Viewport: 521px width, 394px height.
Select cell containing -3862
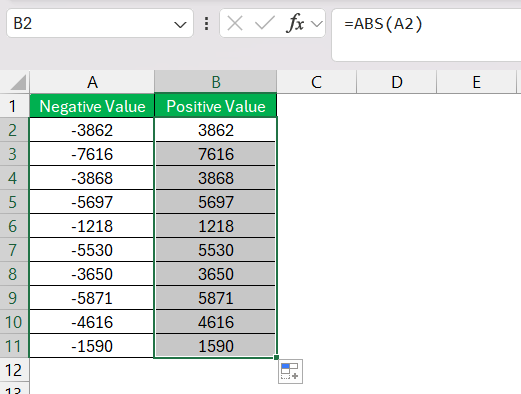coord(92,130)
